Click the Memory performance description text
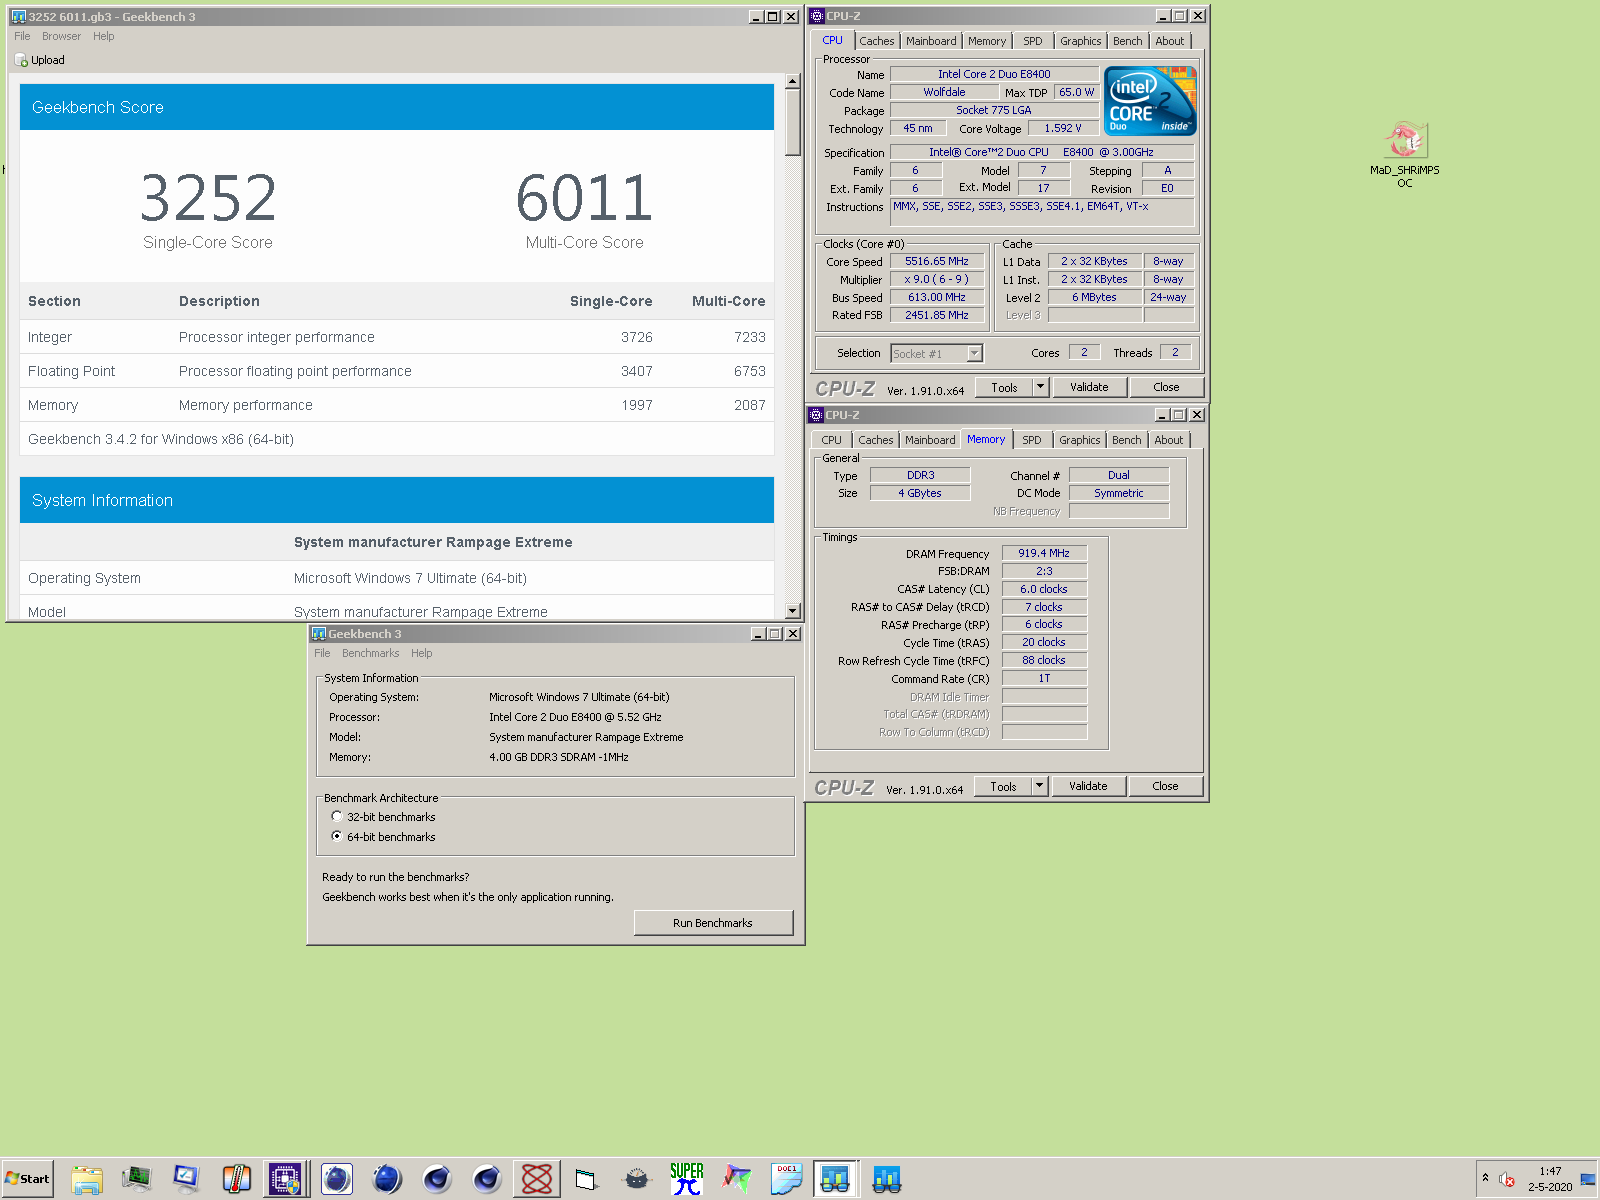 pyautogui.click(x=246, y=405)
